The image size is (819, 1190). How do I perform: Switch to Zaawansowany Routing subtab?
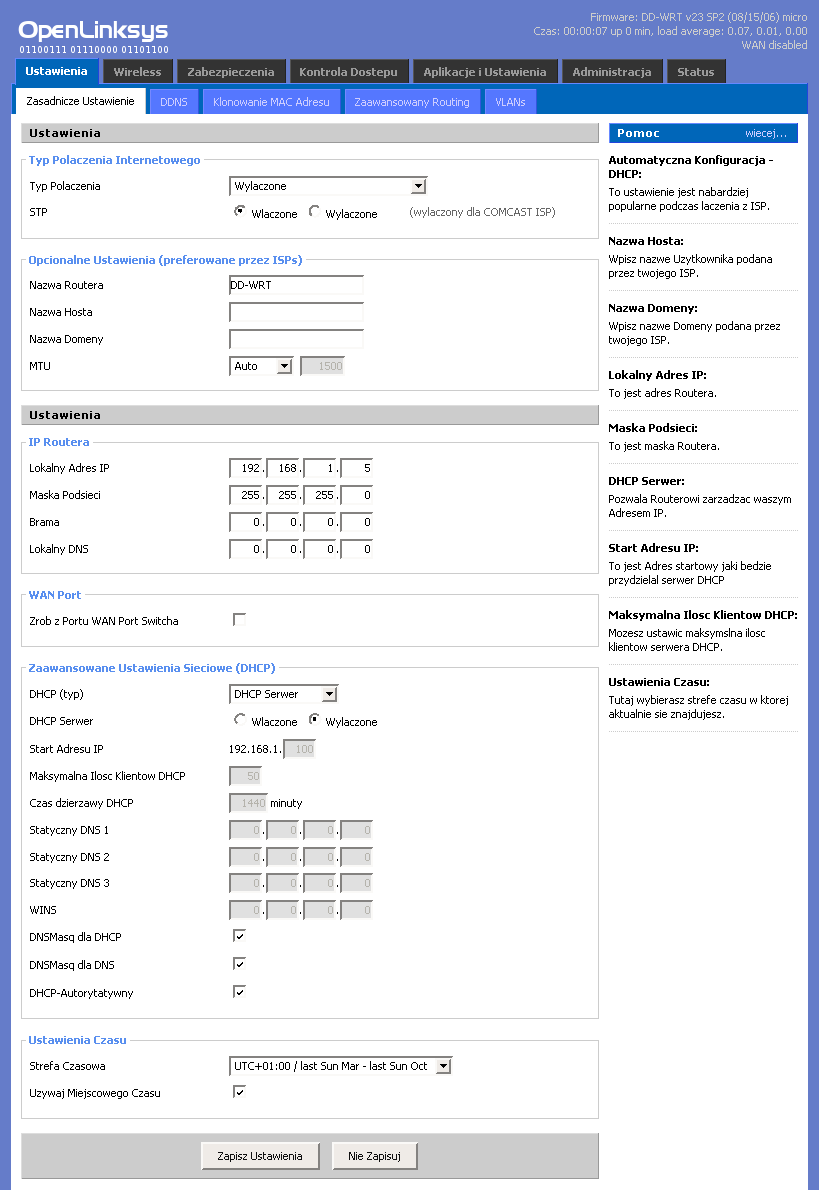pos(412,102)
